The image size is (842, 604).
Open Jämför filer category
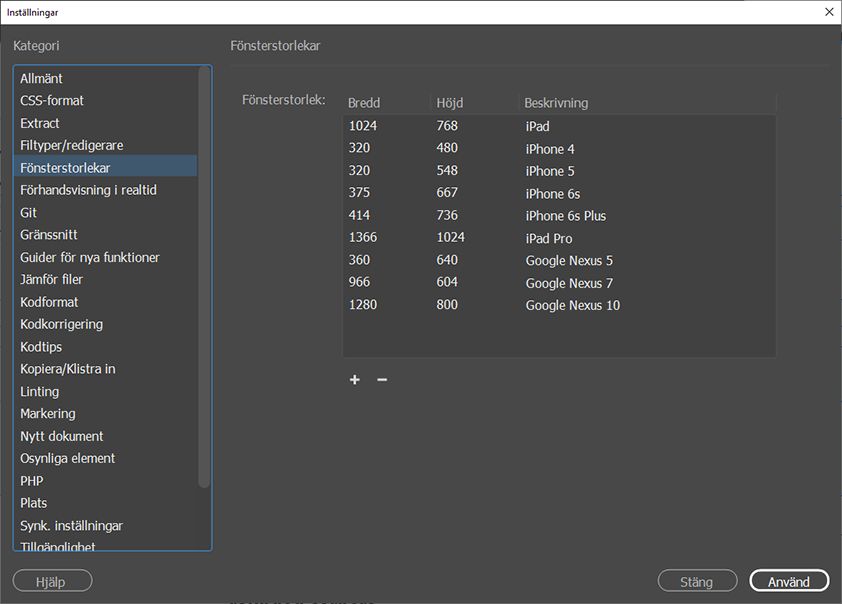[105, 279]
